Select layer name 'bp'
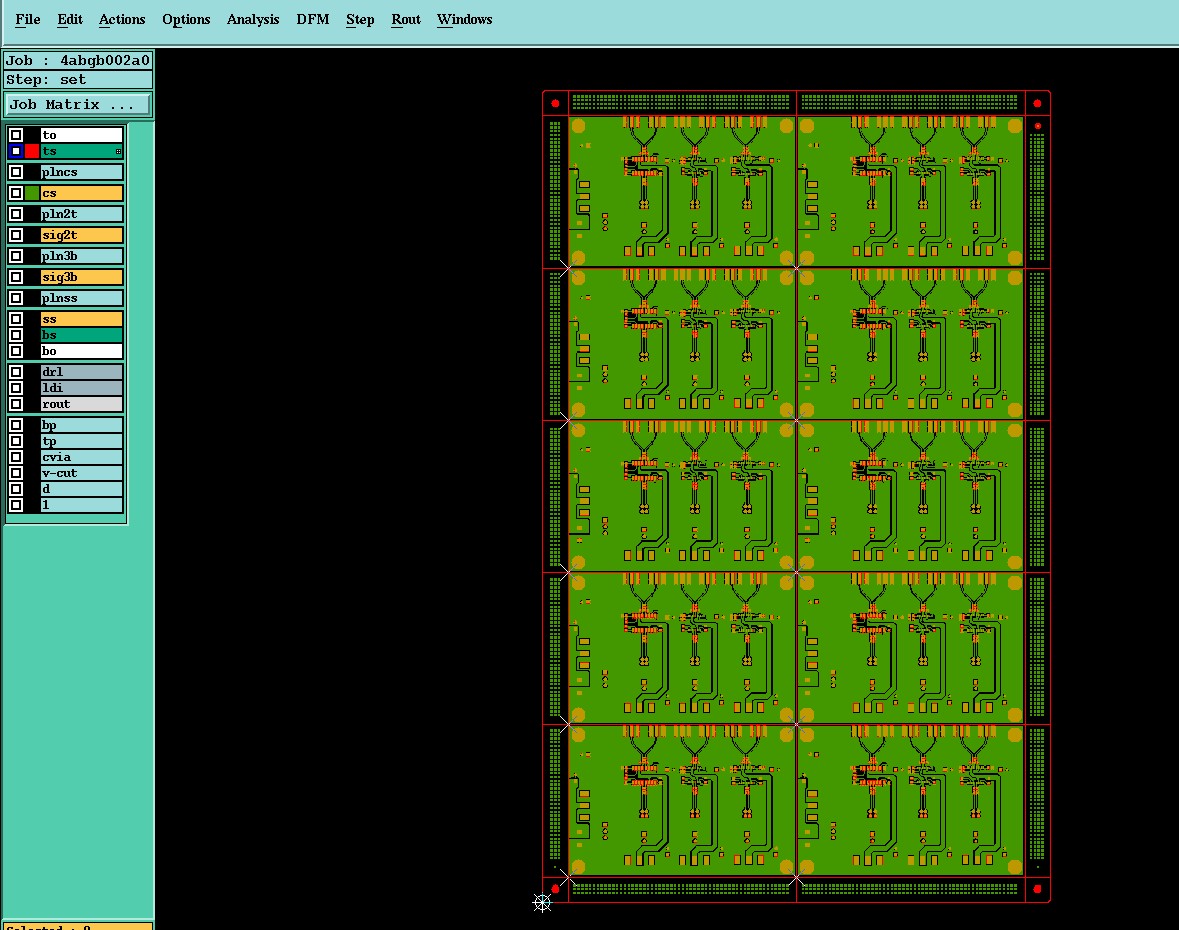 pos(81,426)
